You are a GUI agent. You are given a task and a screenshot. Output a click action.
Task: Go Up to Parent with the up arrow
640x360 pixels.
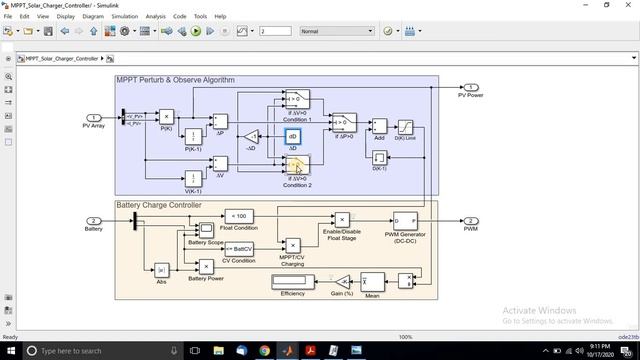[93, 31]
